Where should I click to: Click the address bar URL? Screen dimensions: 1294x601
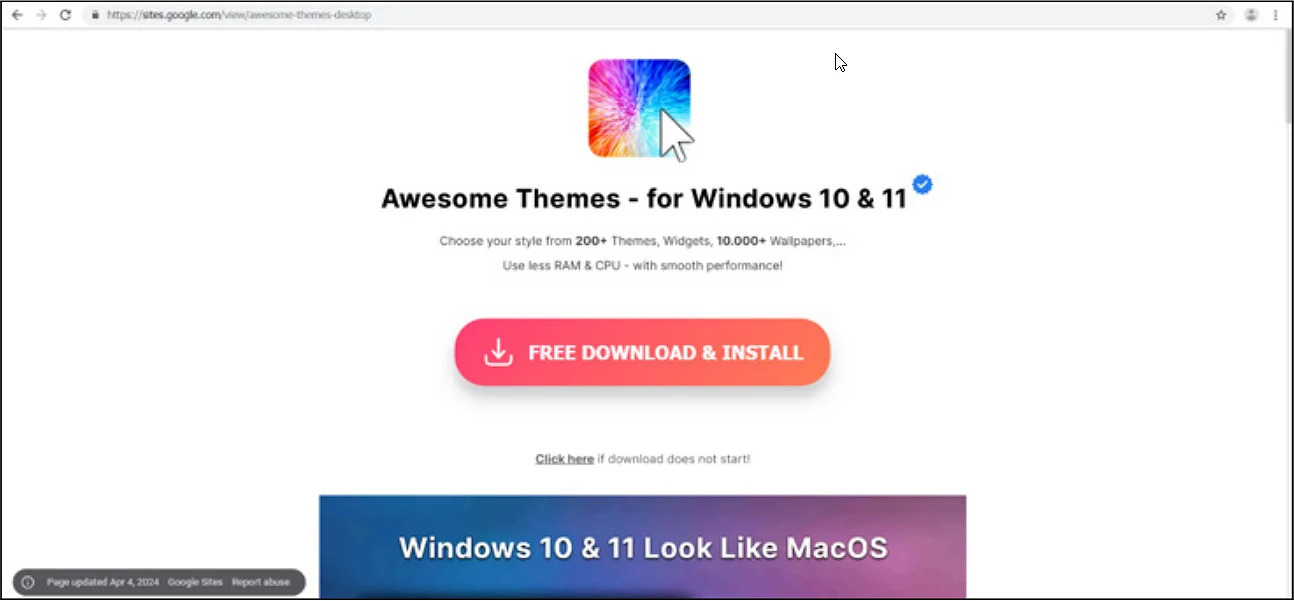click(x=238, y=15)
